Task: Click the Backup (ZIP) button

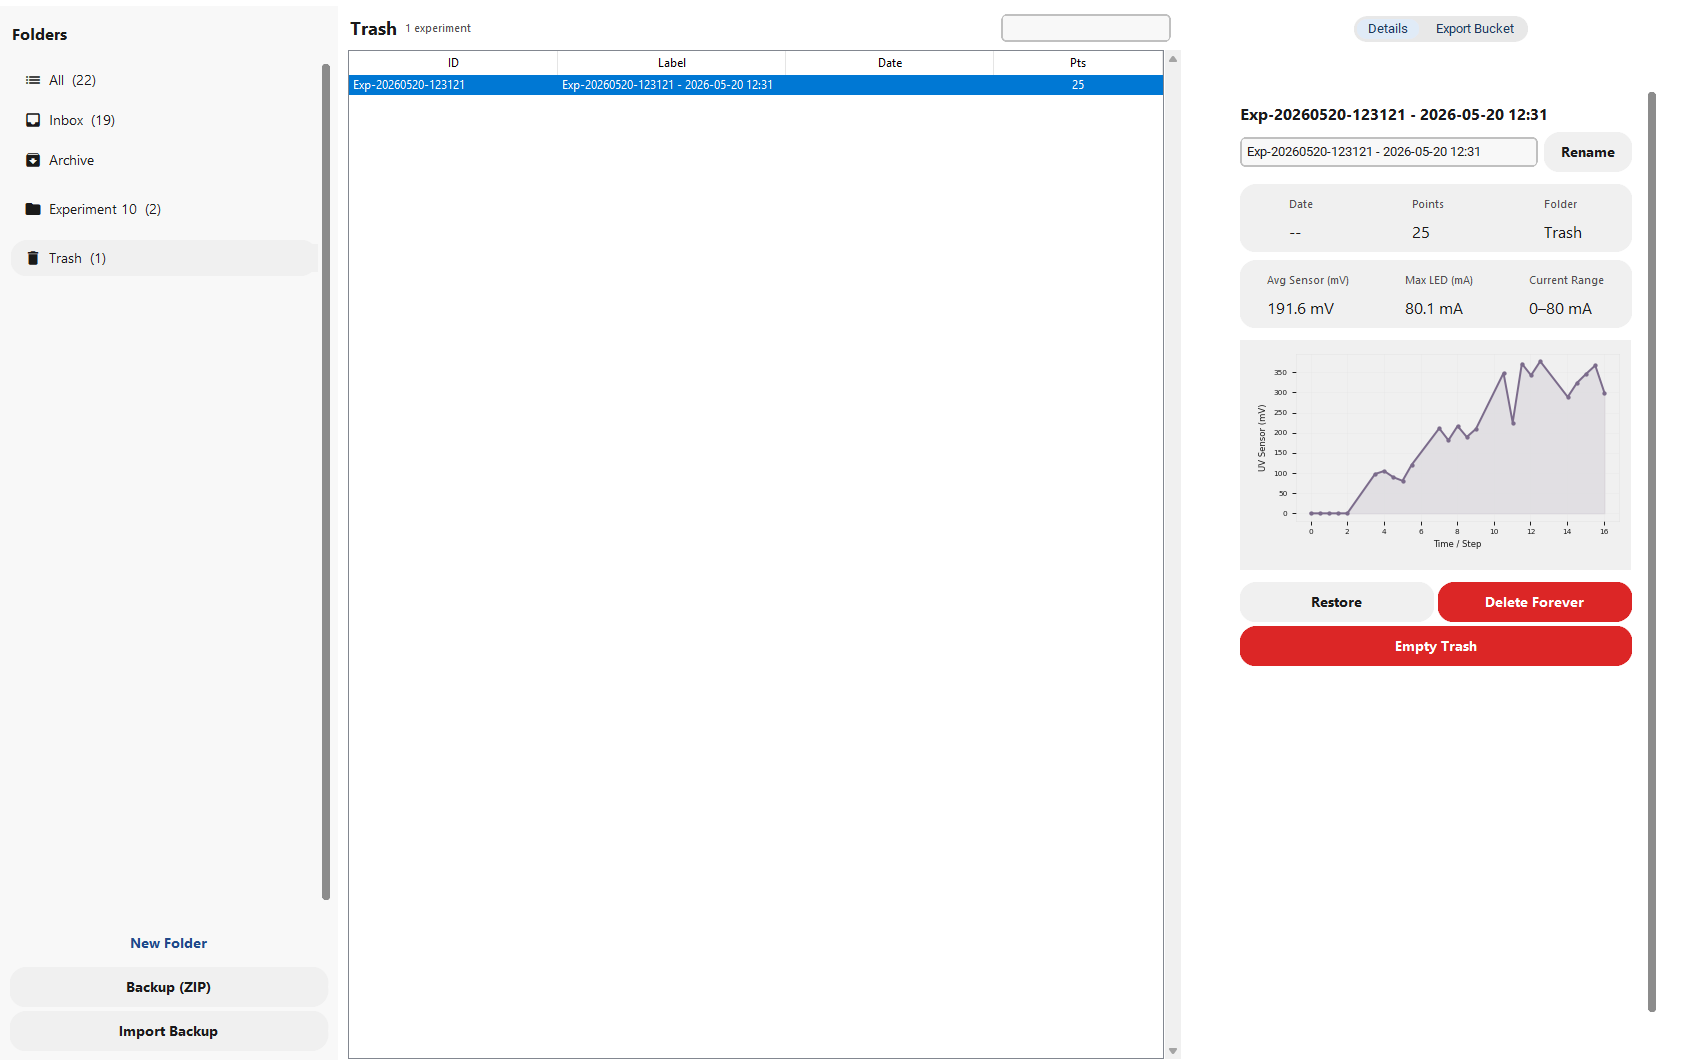Action: coord(168,987)
